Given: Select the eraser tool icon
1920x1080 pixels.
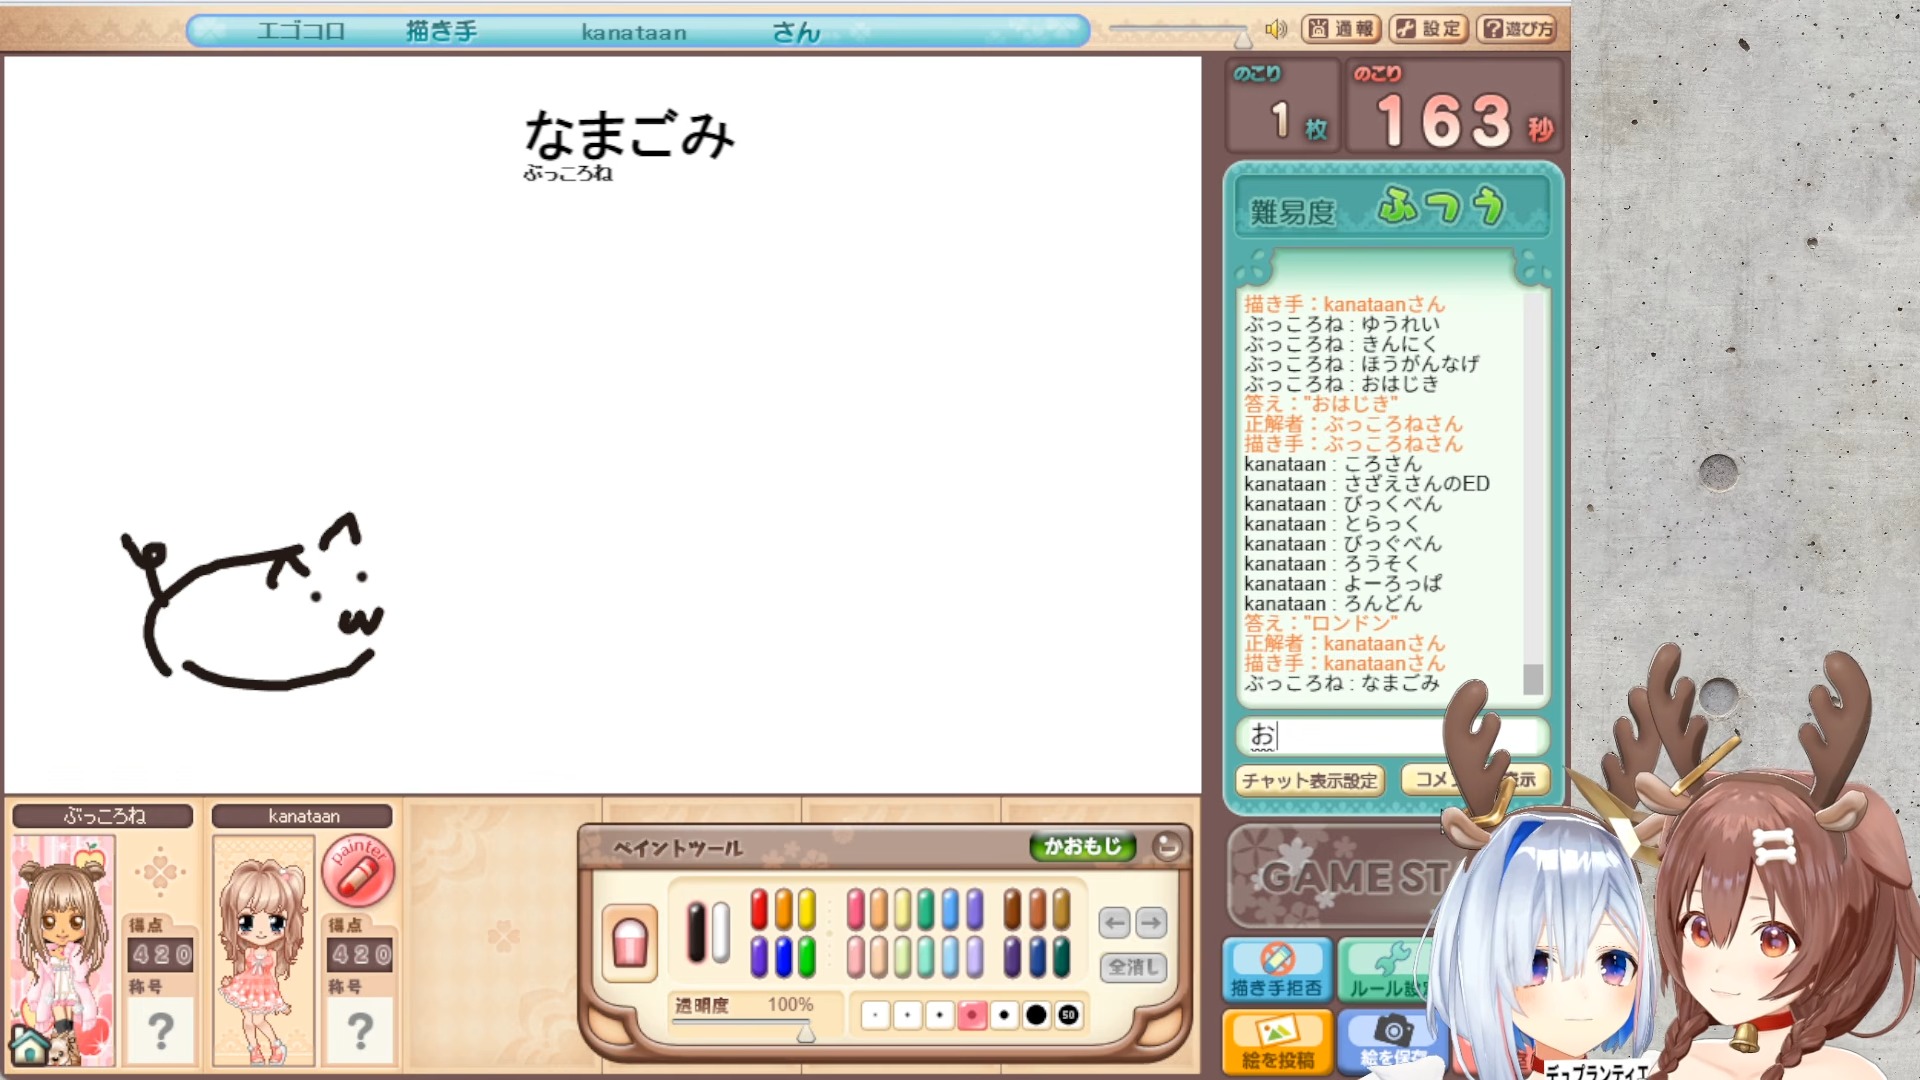Looking at the screenshot, I should [630, 942].
